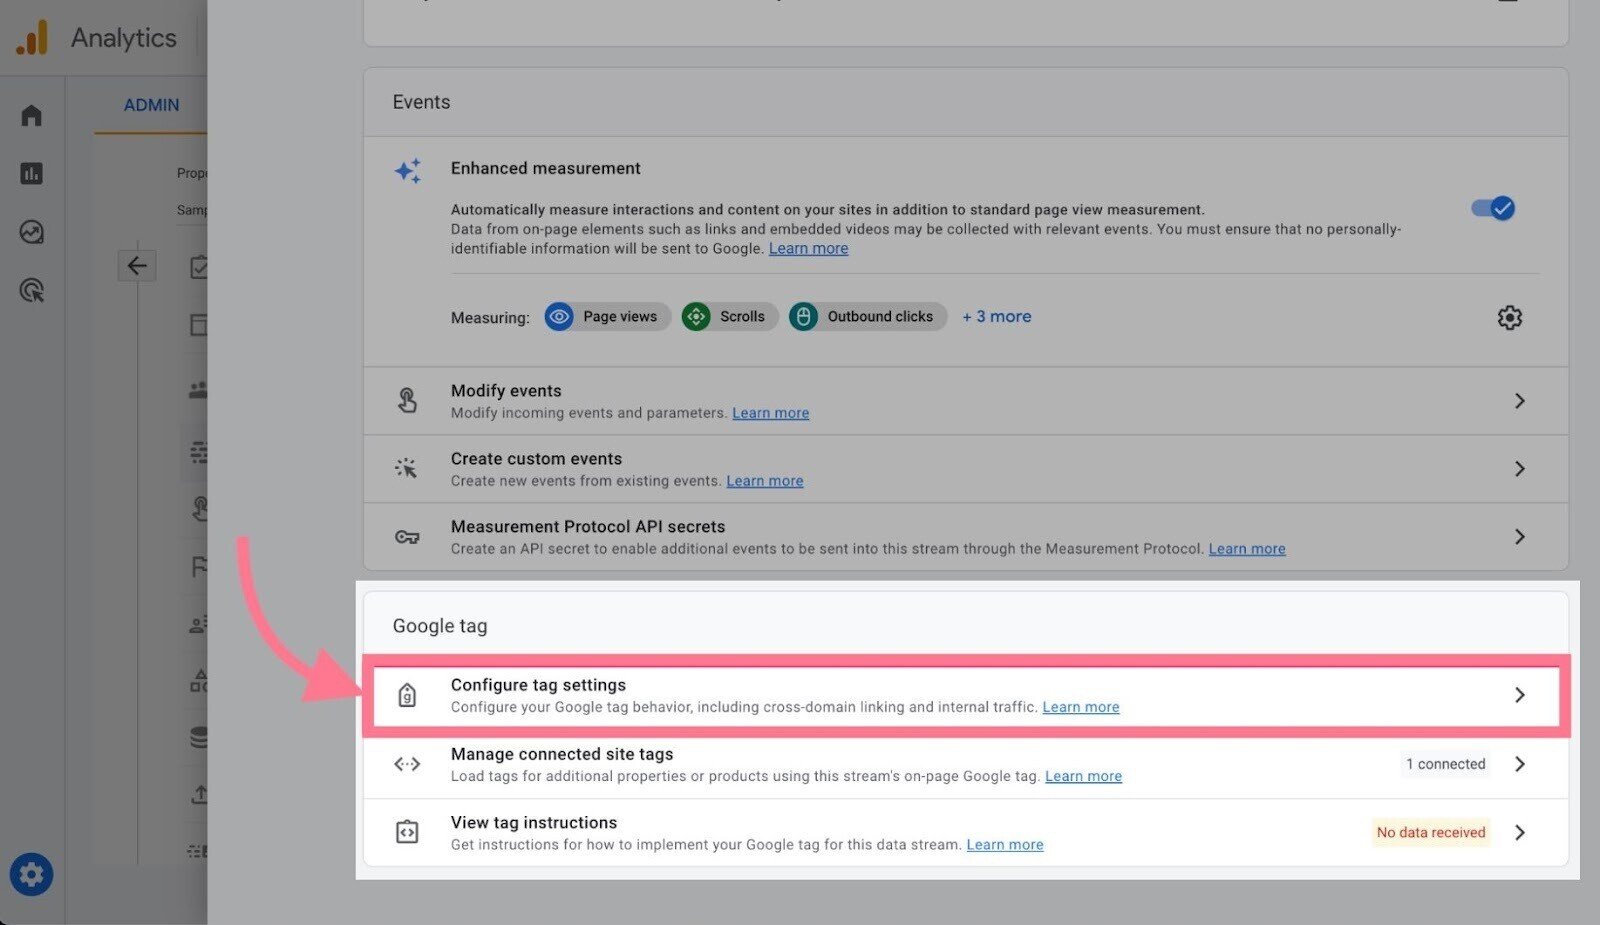Switch to the ADMIN tab
Image resolution: width=1600 pixels, height=925 pixels.
click(150, 104)
